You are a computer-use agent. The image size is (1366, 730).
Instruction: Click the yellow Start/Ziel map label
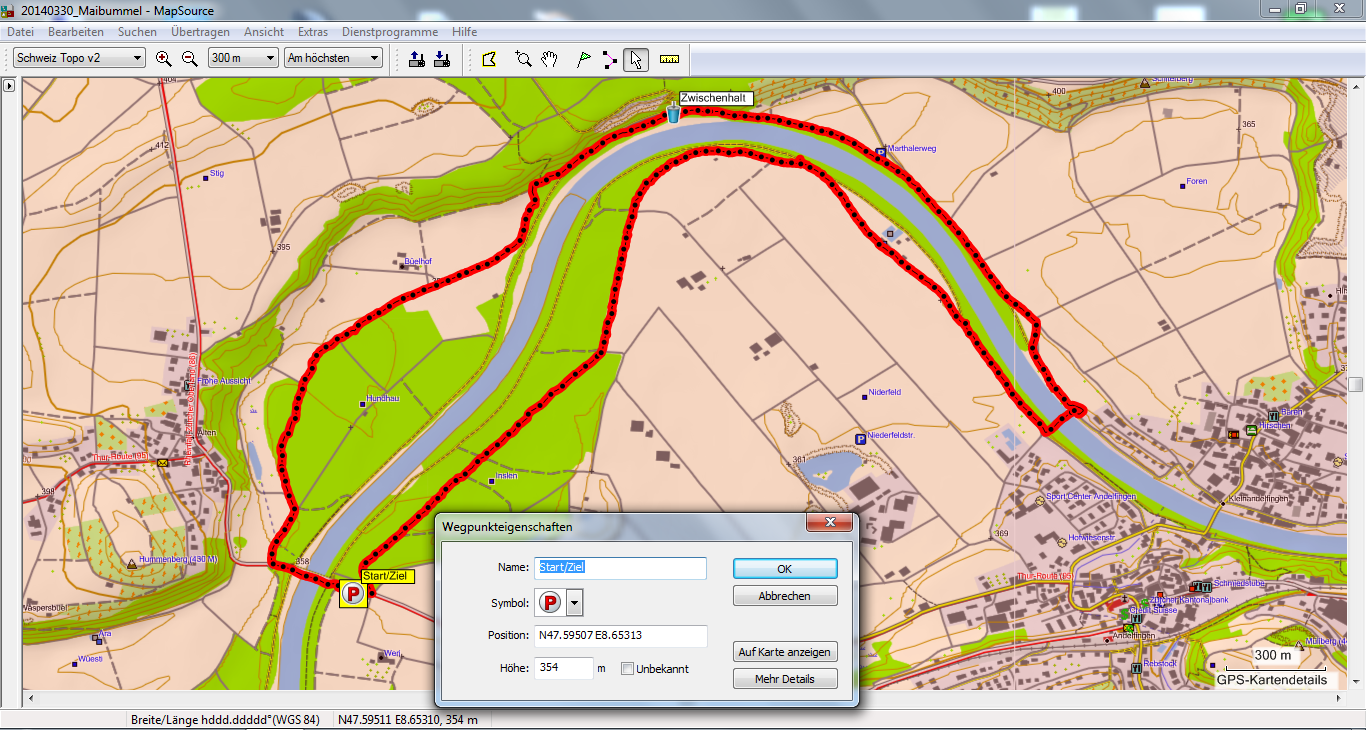pyautogui.click(x=386, y=576)
